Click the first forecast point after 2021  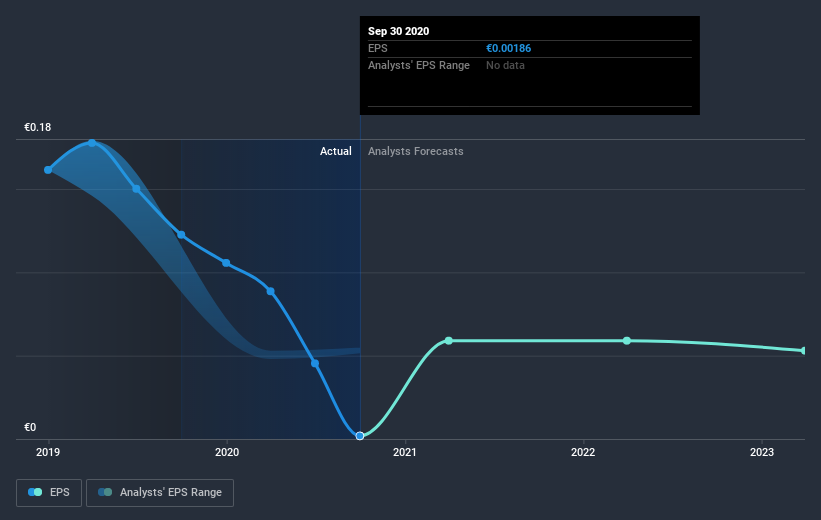(x=449, y=341)
